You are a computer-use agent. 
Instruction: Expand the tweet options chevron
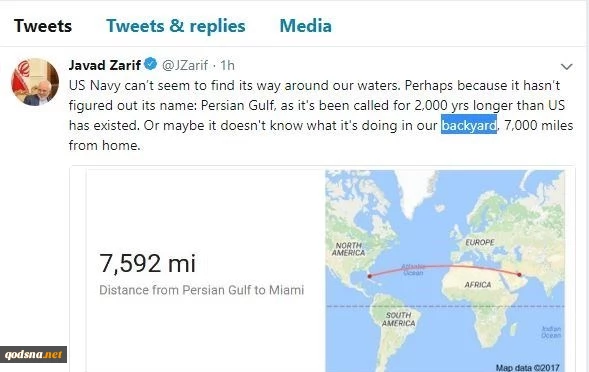click(566, 67)
